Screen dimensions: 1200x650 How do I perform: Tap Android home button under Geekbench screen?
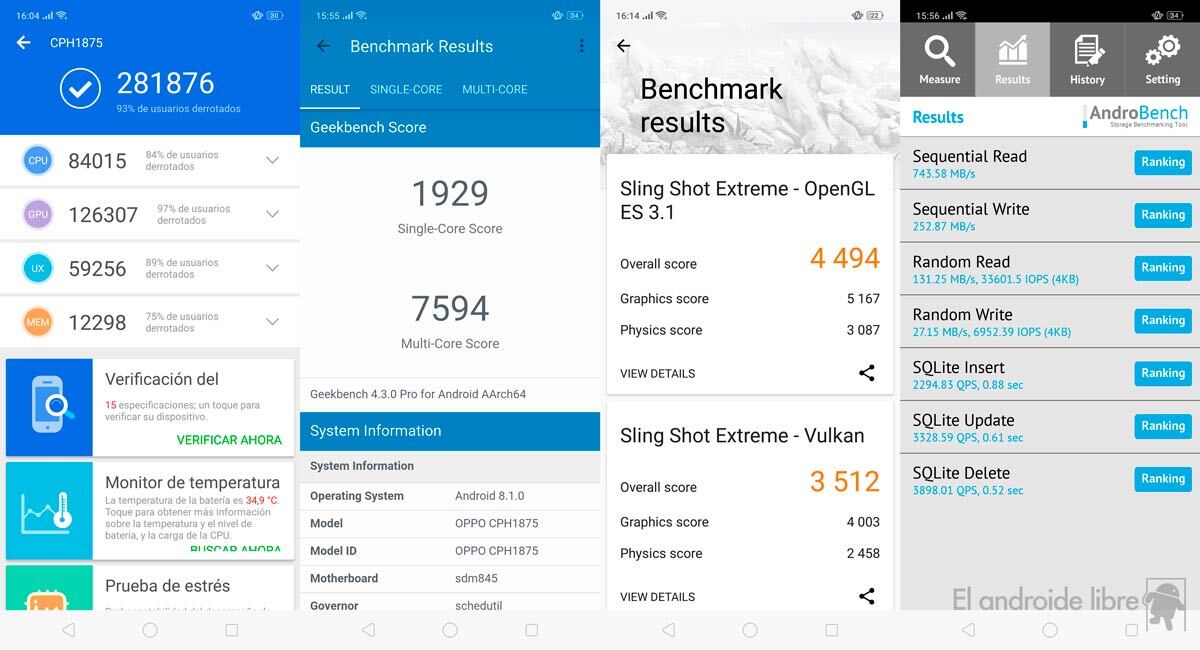[x=450, y=630]
